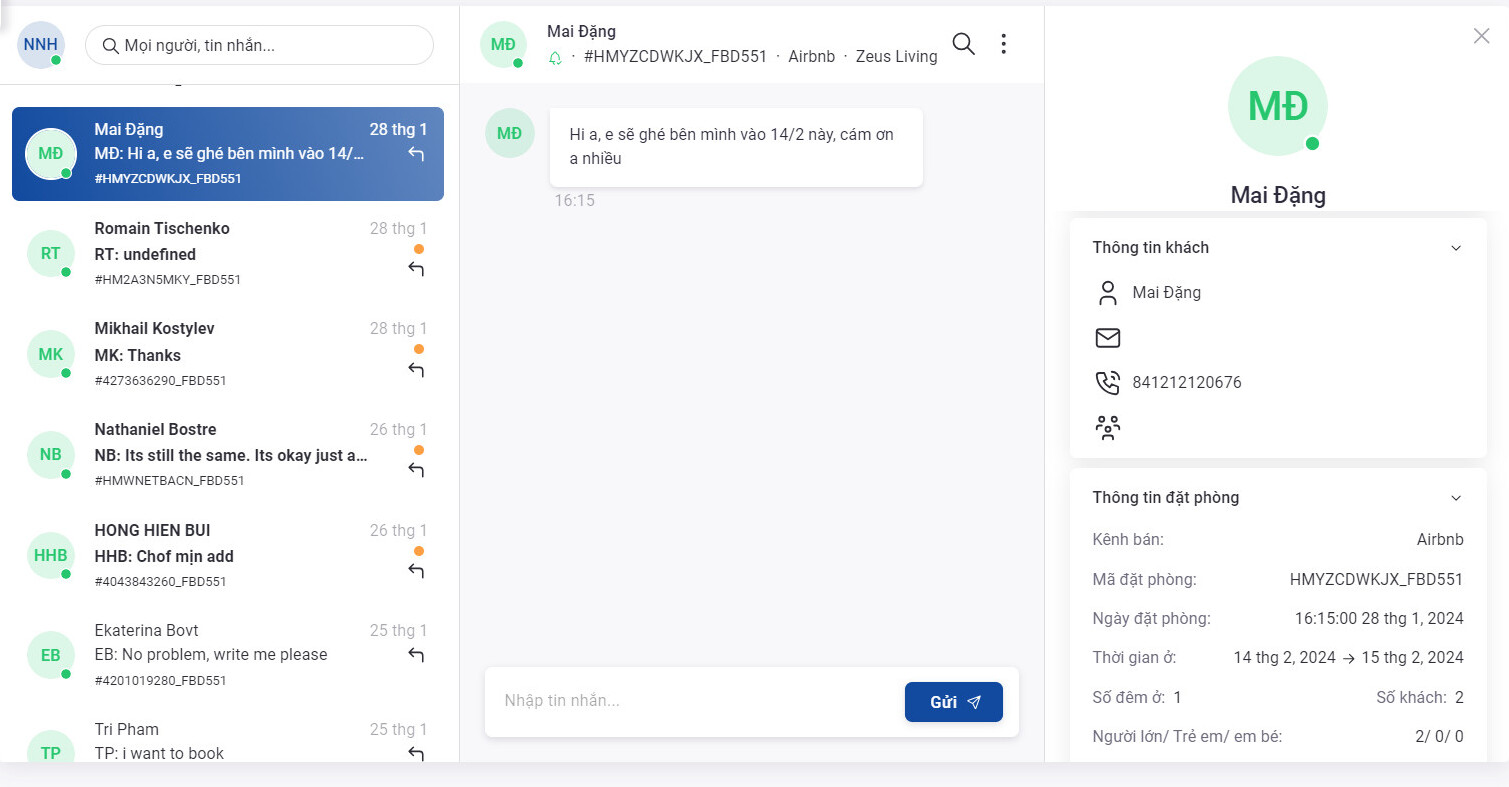Click the envelope email icon
The image size is (1509, 787).
coord(1107,338)
